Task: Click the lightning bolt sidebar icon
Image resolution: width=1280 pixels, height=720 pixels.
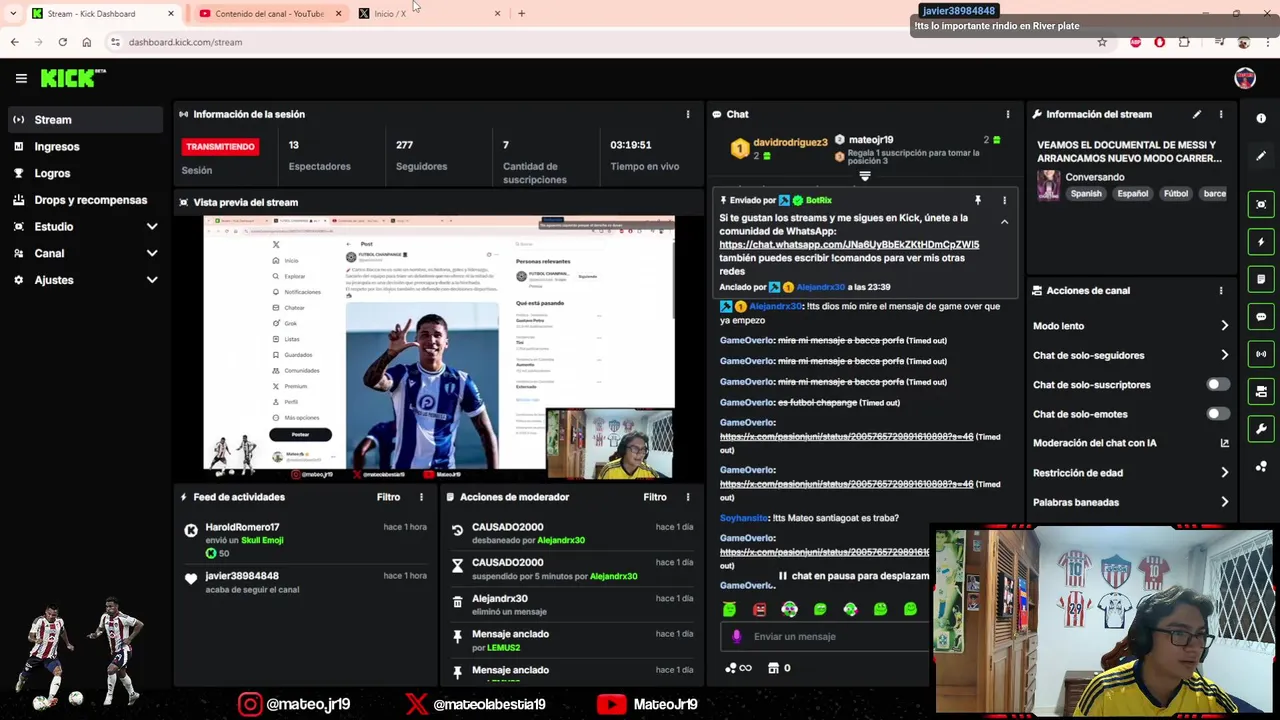Action: click(x=1261, y=242)
